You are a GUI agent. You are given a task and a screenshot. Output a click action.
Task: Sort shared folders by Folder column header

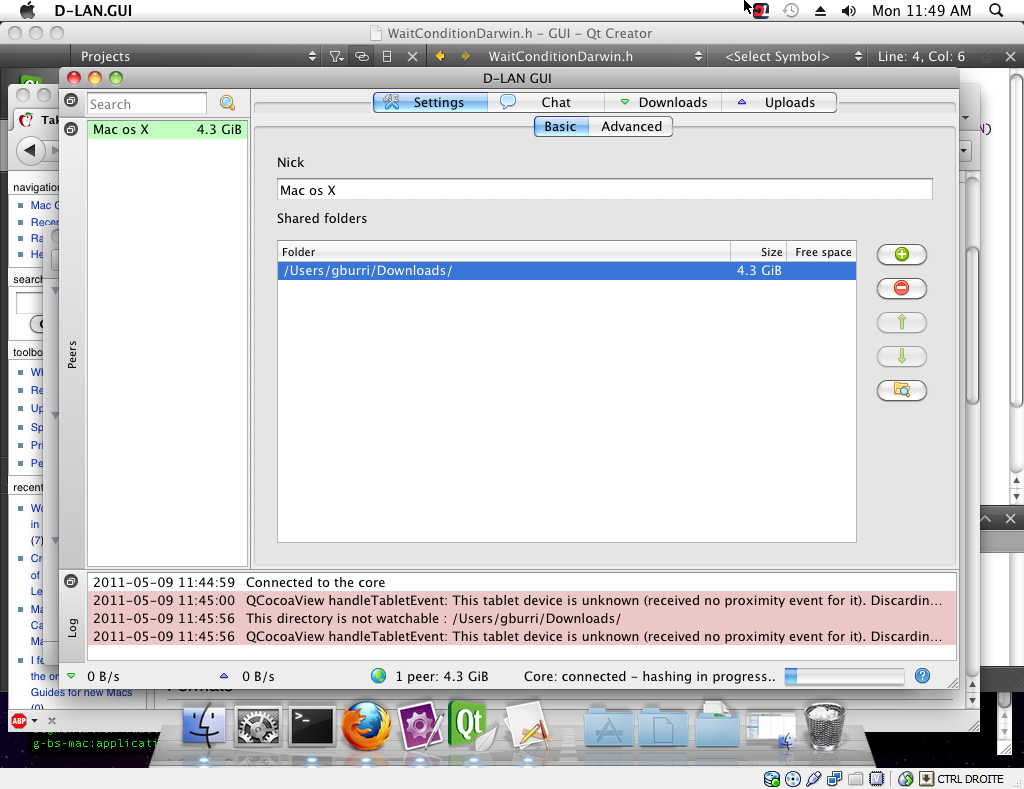(504, 251)
